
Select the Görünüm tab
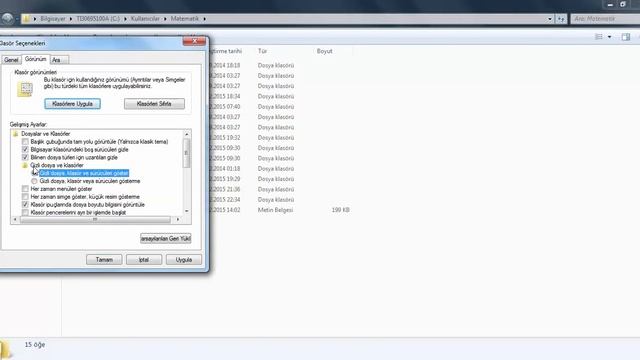[x=36, y=59]
